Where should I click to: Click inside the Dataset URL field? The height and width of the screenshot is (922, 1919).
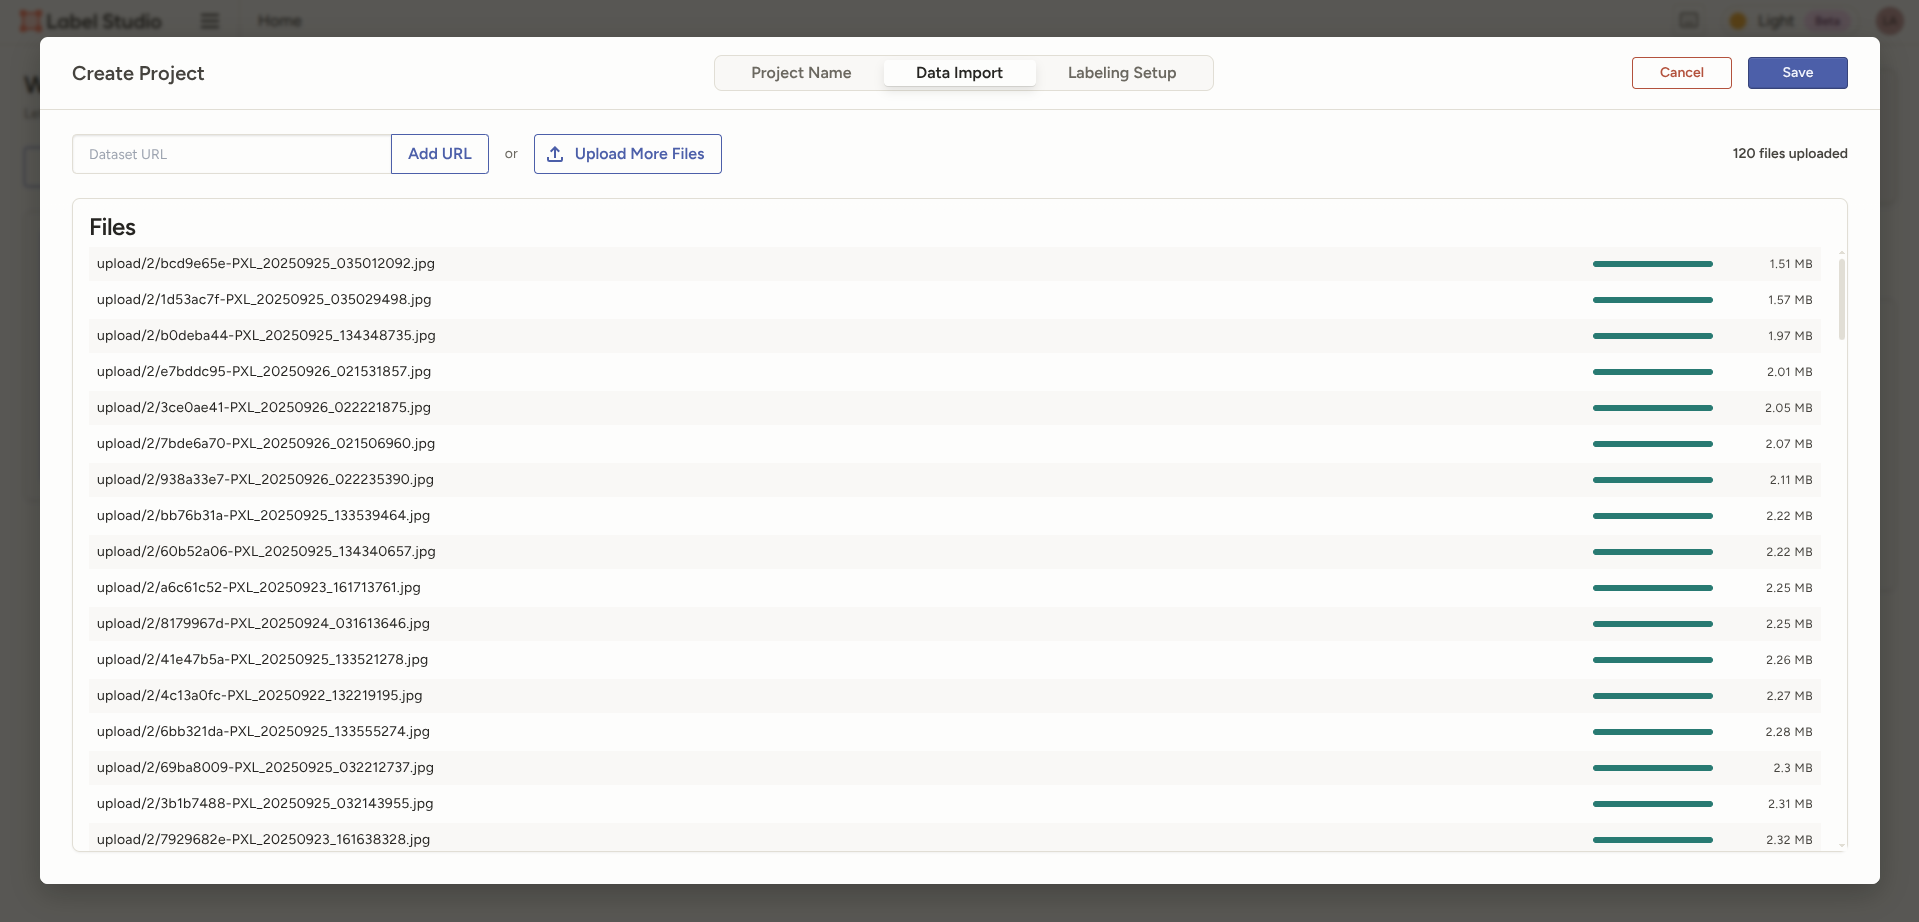[x=230, y=153]
